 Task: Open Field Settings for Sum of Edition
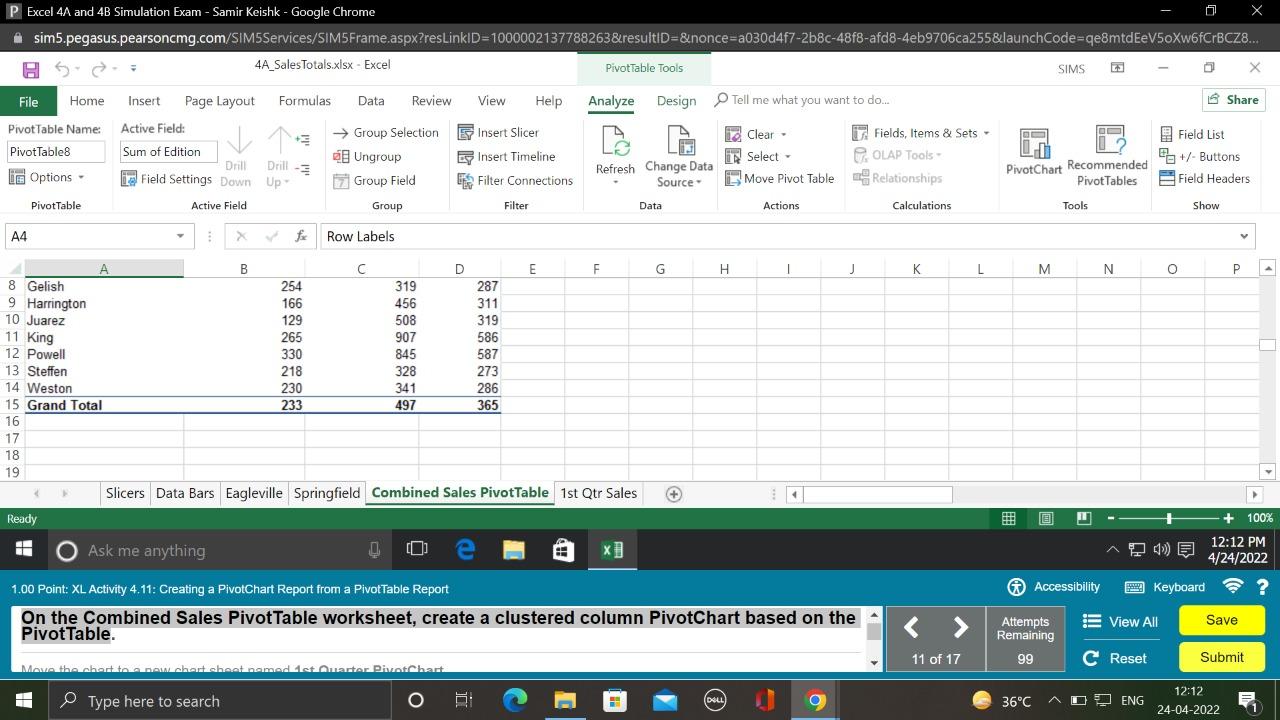166,178
